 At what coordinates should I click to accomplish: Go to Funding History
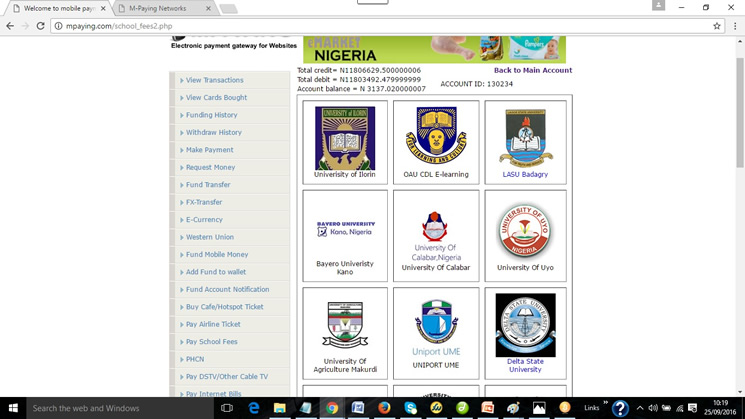(211, 115)
